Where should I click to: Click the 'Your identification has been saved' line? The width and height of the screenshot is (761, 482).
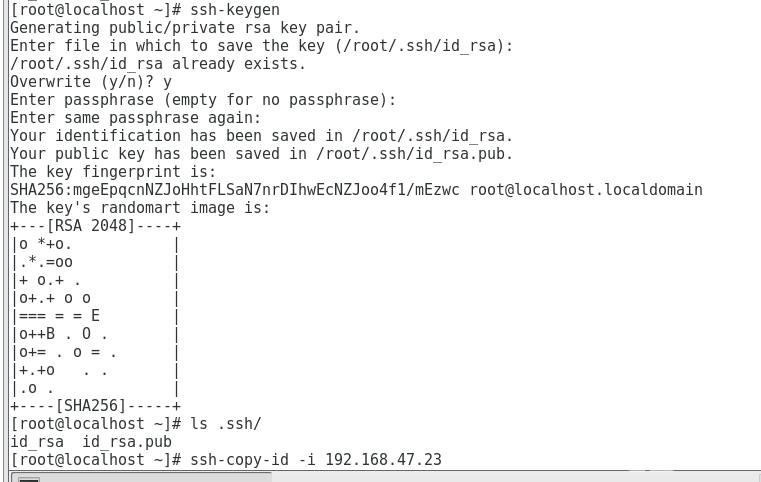[262, 135]
